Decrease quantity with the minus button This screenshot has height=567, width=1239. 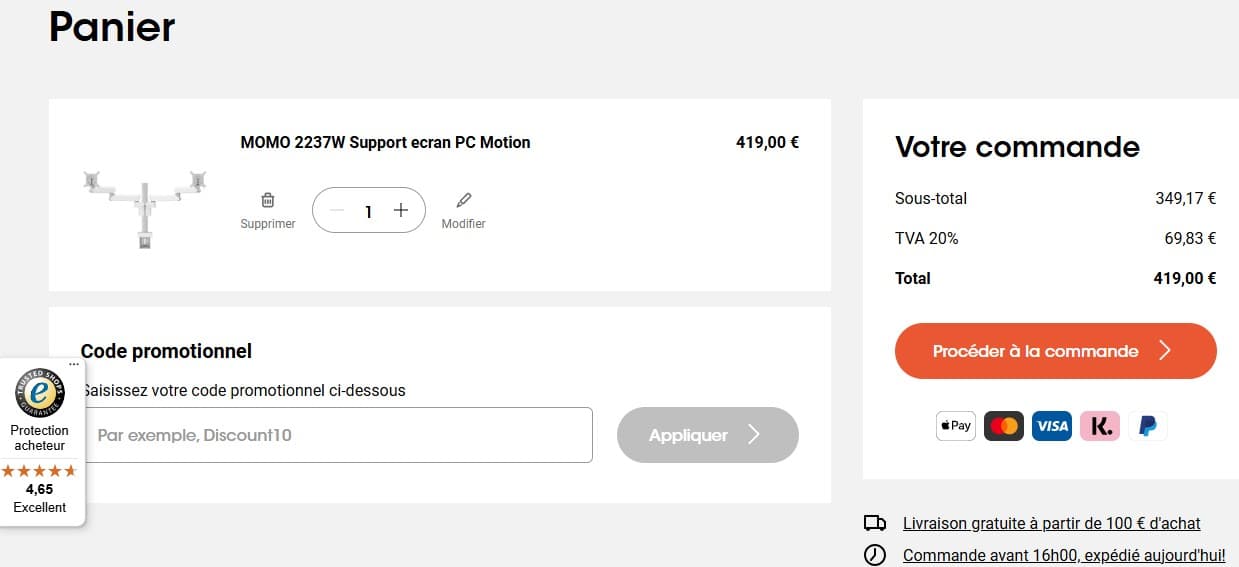(337, 210)
